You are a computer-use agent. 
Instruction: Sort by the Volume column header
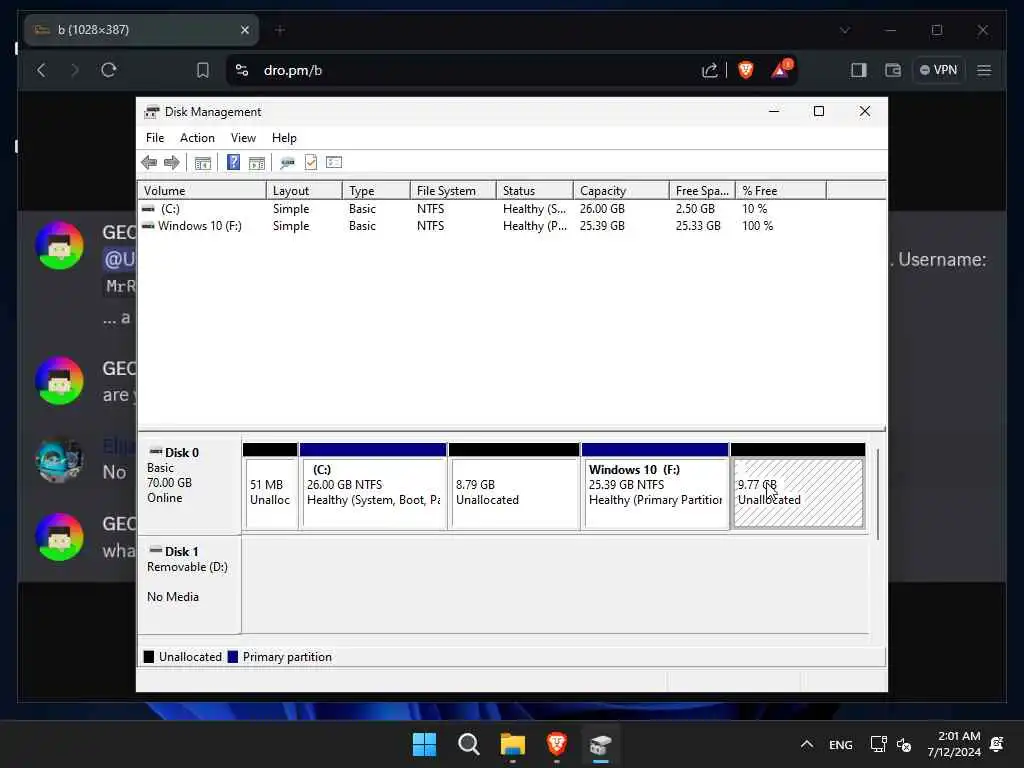[202, 191]
